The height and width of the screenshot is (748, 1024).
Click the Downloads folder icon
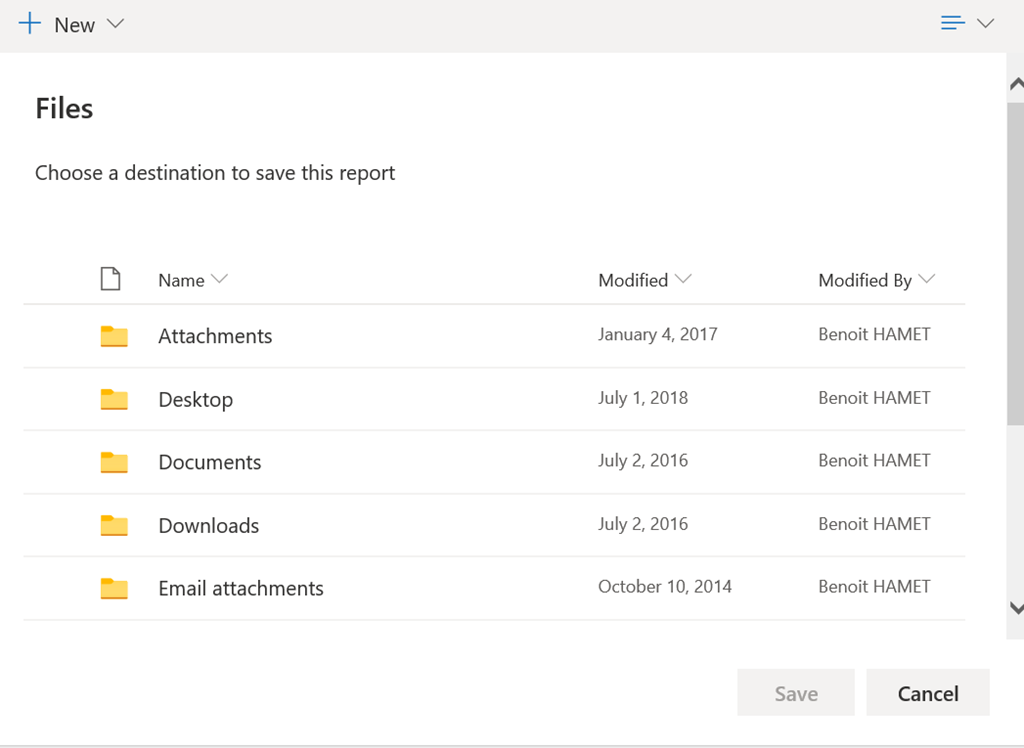point(114,525)
